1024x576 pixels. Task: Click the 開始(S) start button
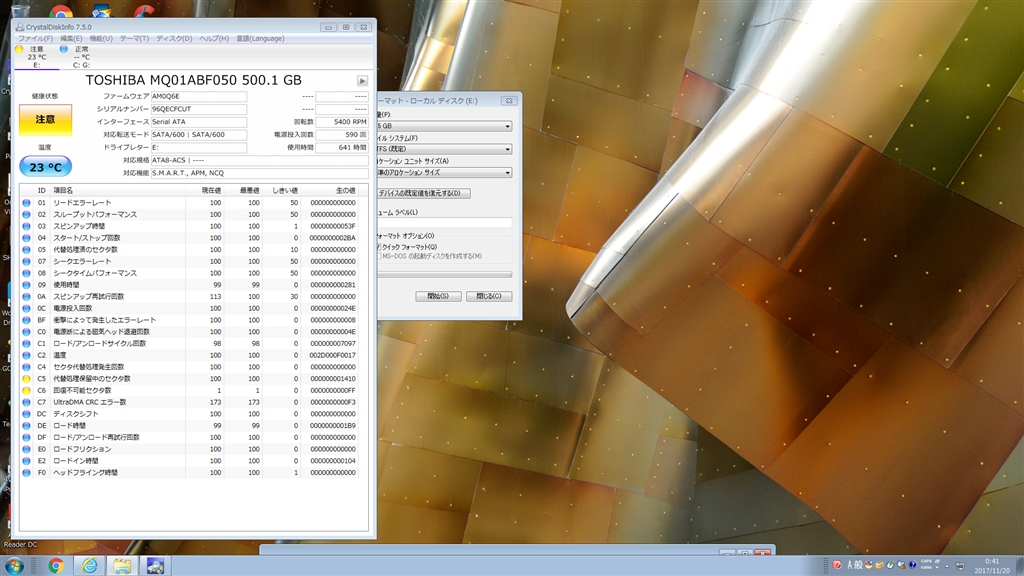click(x=438, y=296)
